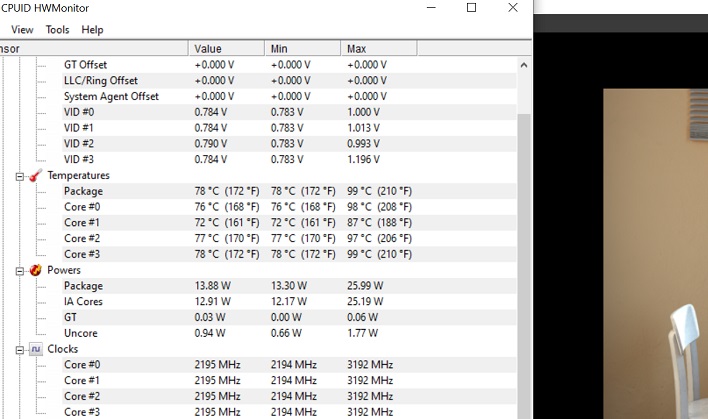Click VID #2 value 0.790 V

pyautogui.click(x=211, y=144)
